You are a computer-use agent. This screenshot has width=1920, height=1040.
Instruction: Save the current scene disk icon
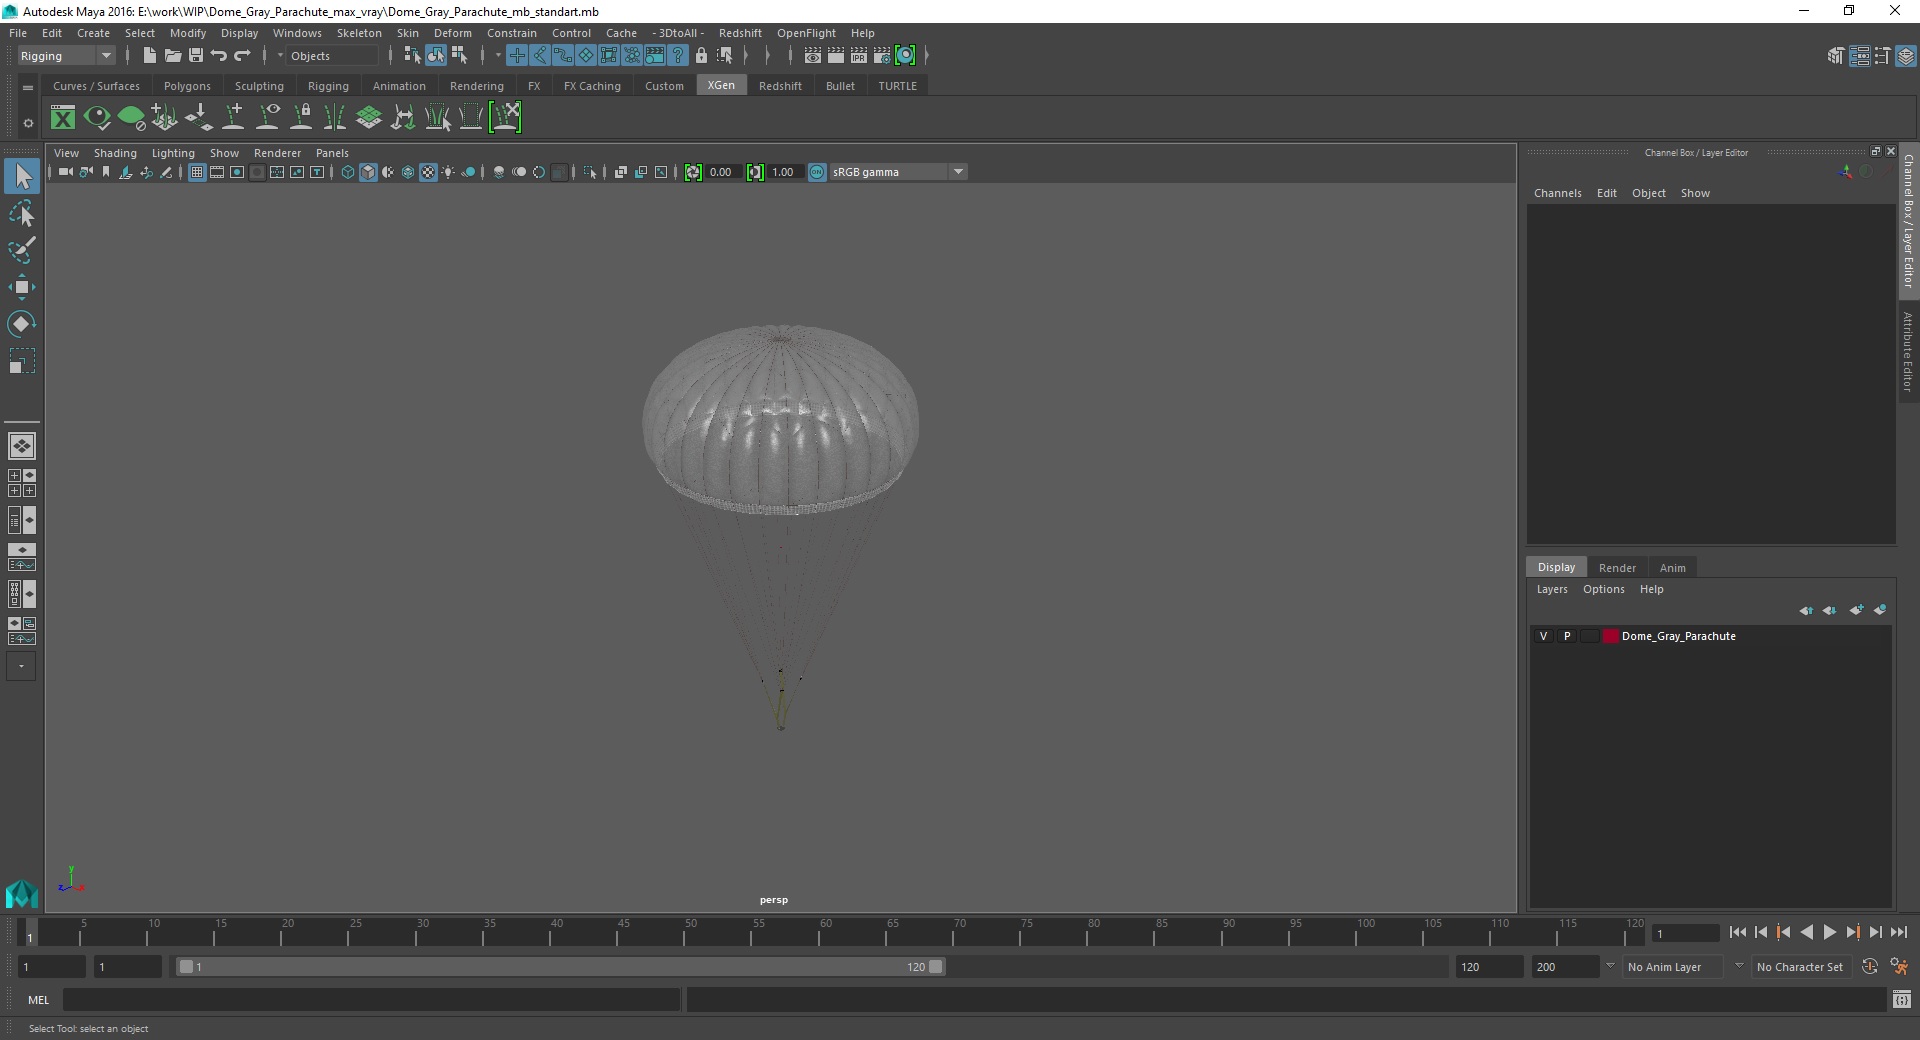pyautogui.click(x=195, y=56)
